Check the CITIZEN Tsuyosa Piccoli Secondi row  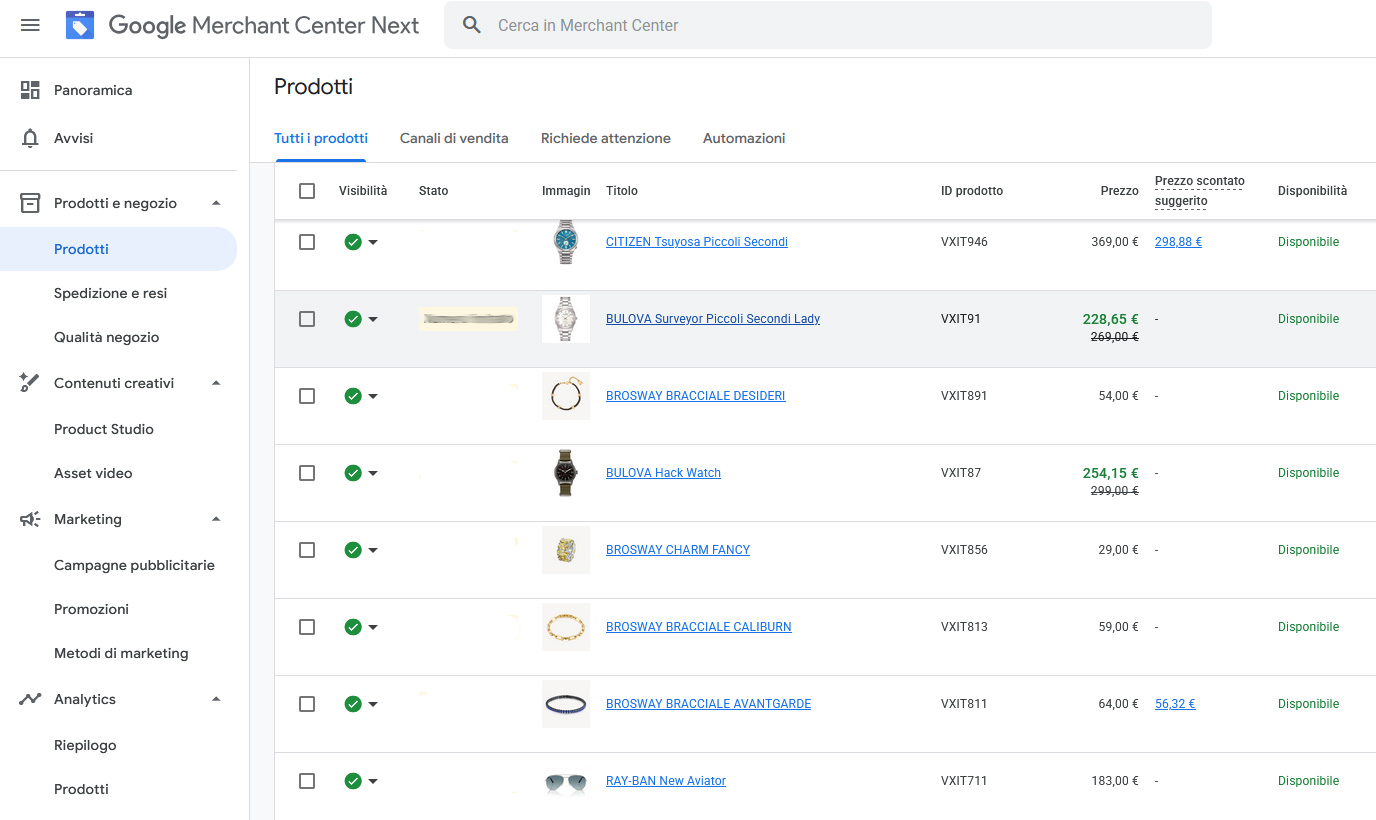coord(307,242)
